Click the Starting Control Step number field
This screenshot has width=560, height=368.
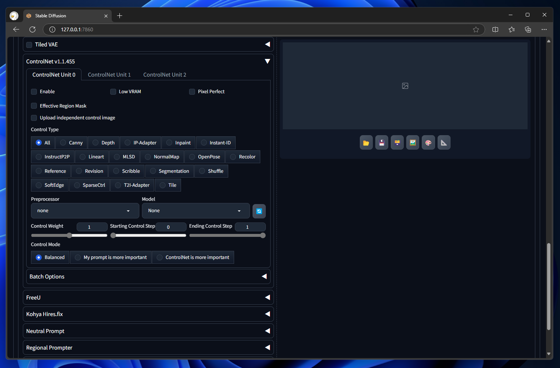tap(171, 227)
